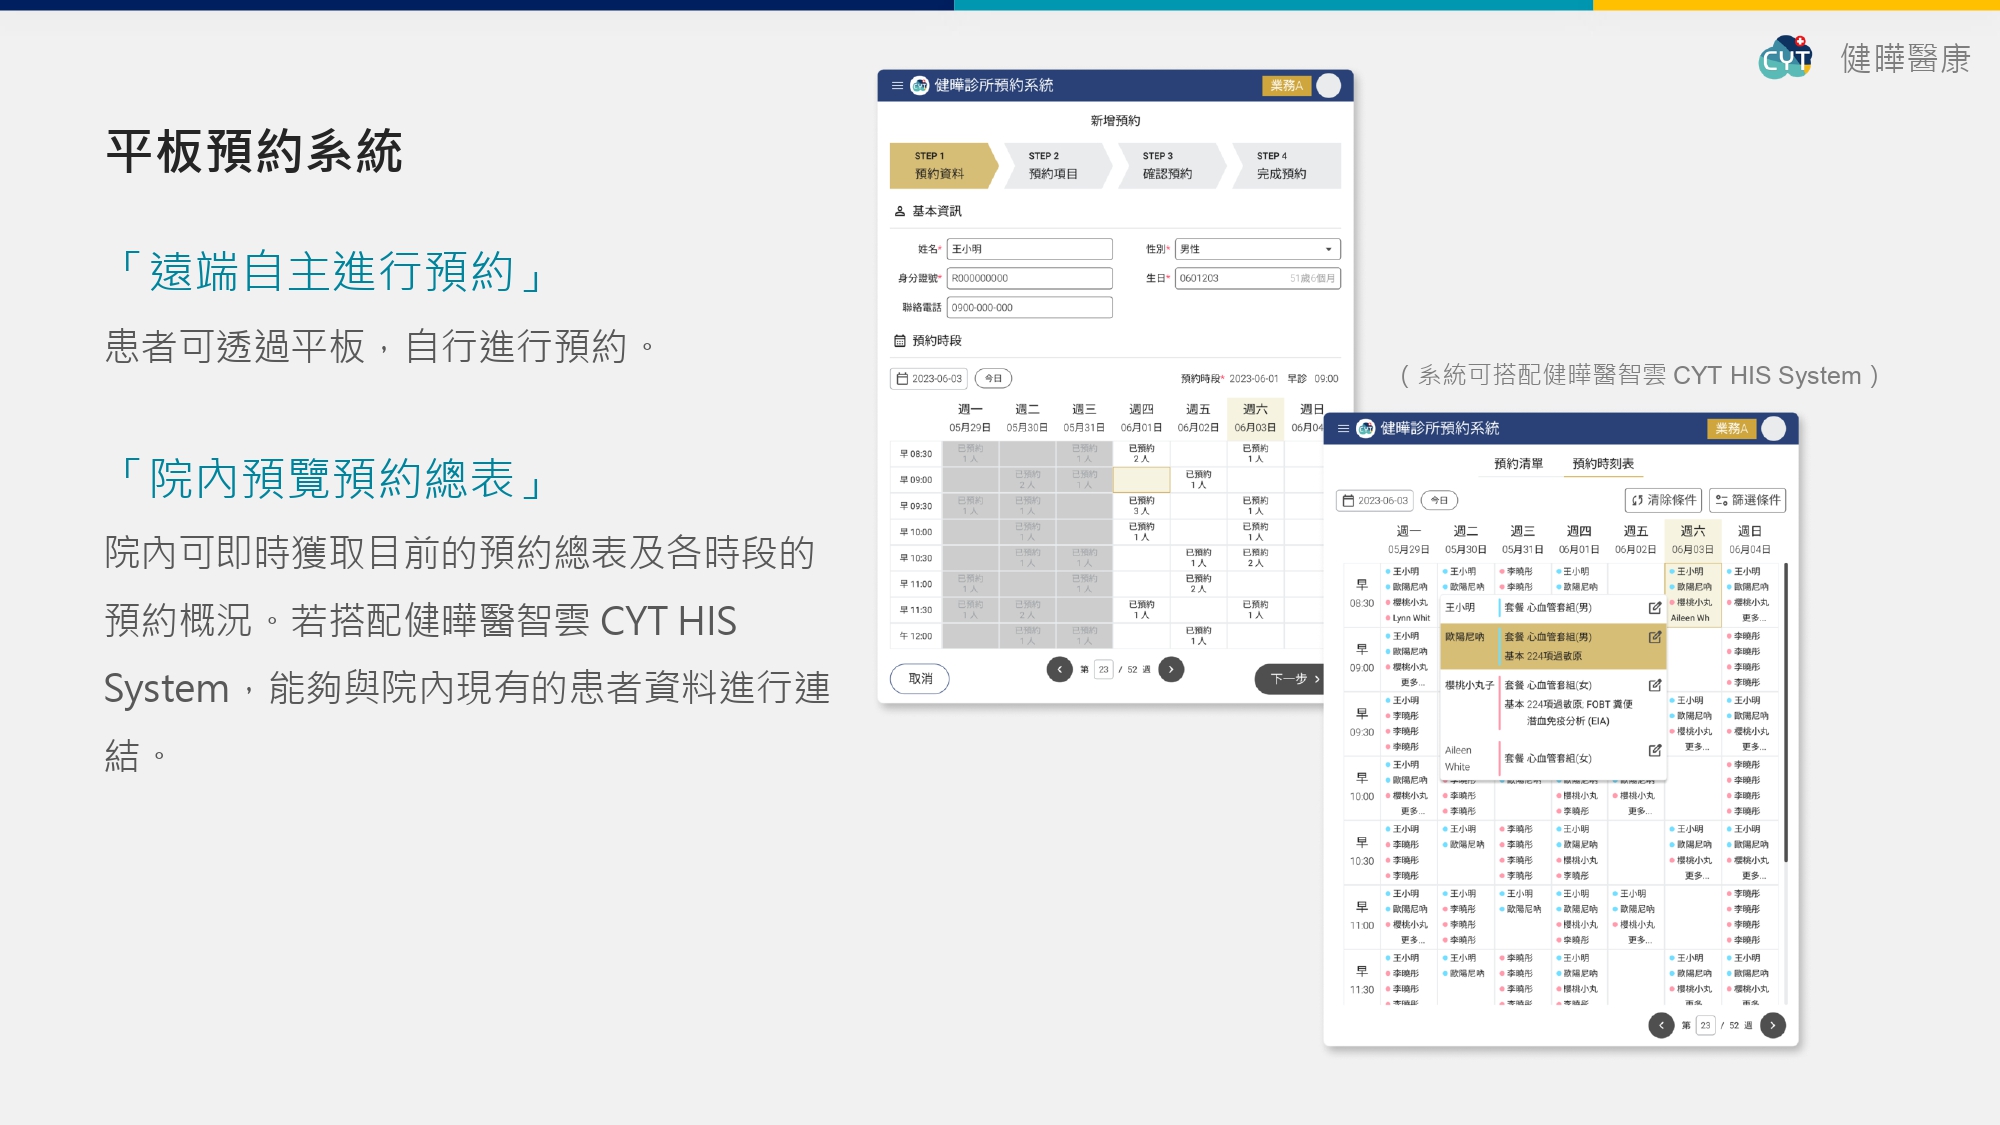The width and height of the screenshot is (2000, 1125).
Task: Select 週六 06月03日 column header in the 預約時刻表 window
Action: coord(1692,540)
